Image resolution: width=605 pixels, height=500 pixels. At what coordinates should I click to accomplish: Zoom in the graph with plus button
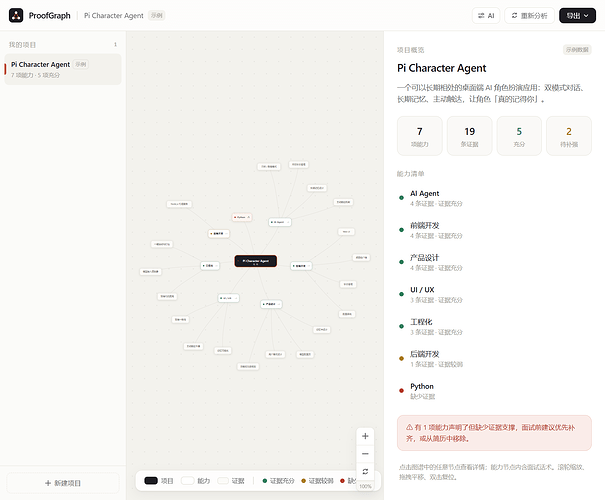(365, 436)
